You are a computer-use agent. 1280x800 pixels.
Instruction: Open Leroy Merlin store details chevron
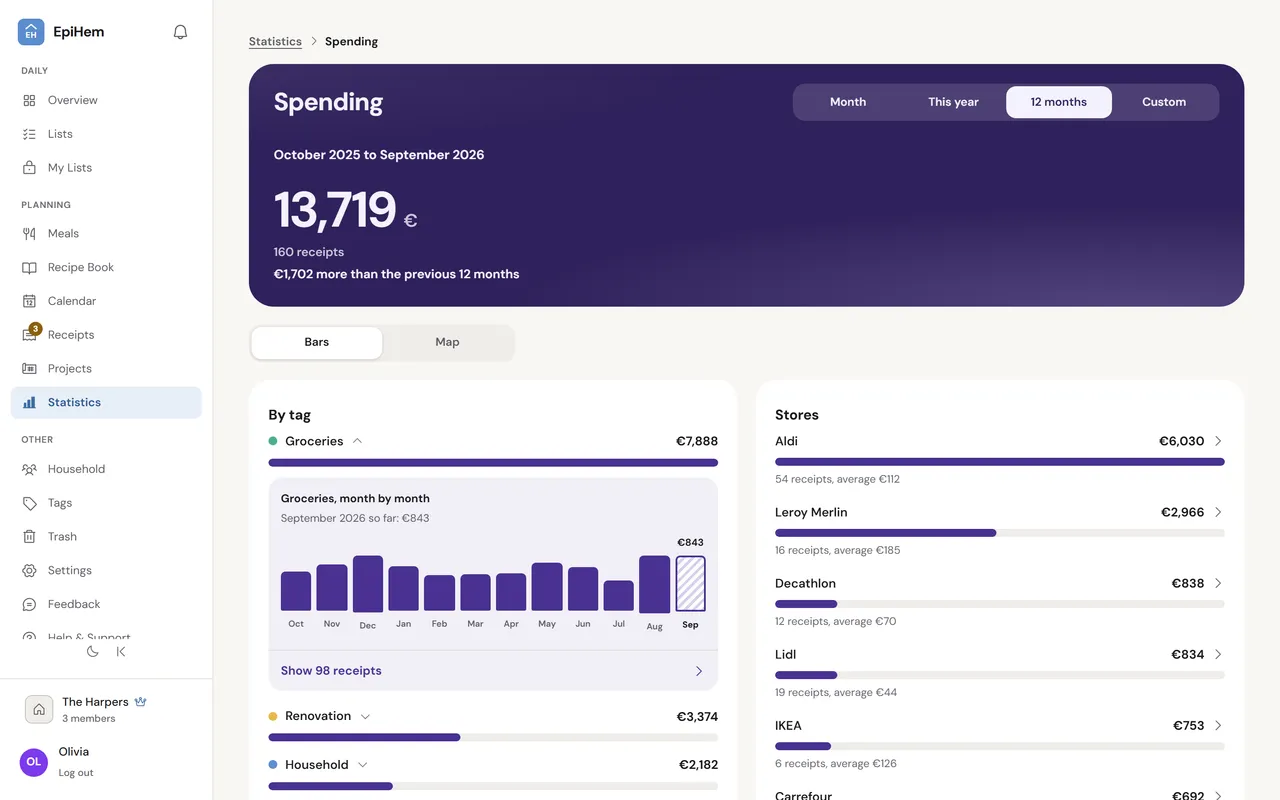click(x=1218, y=512)
